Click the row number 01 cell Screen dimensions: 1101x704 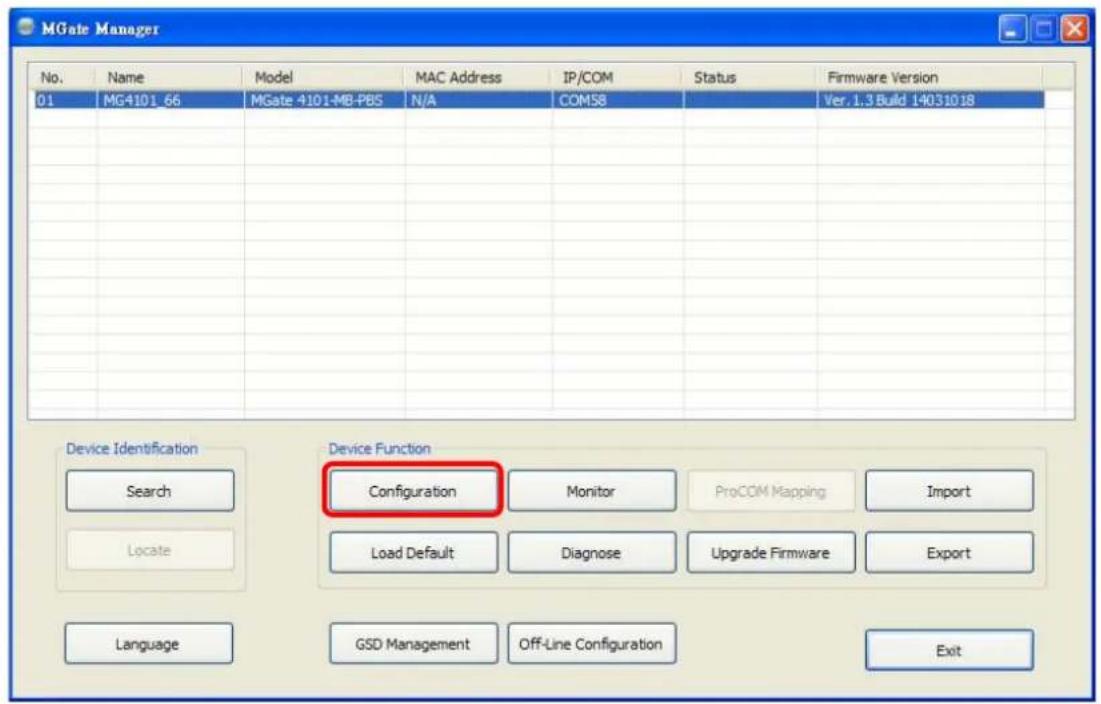[65, 100]
